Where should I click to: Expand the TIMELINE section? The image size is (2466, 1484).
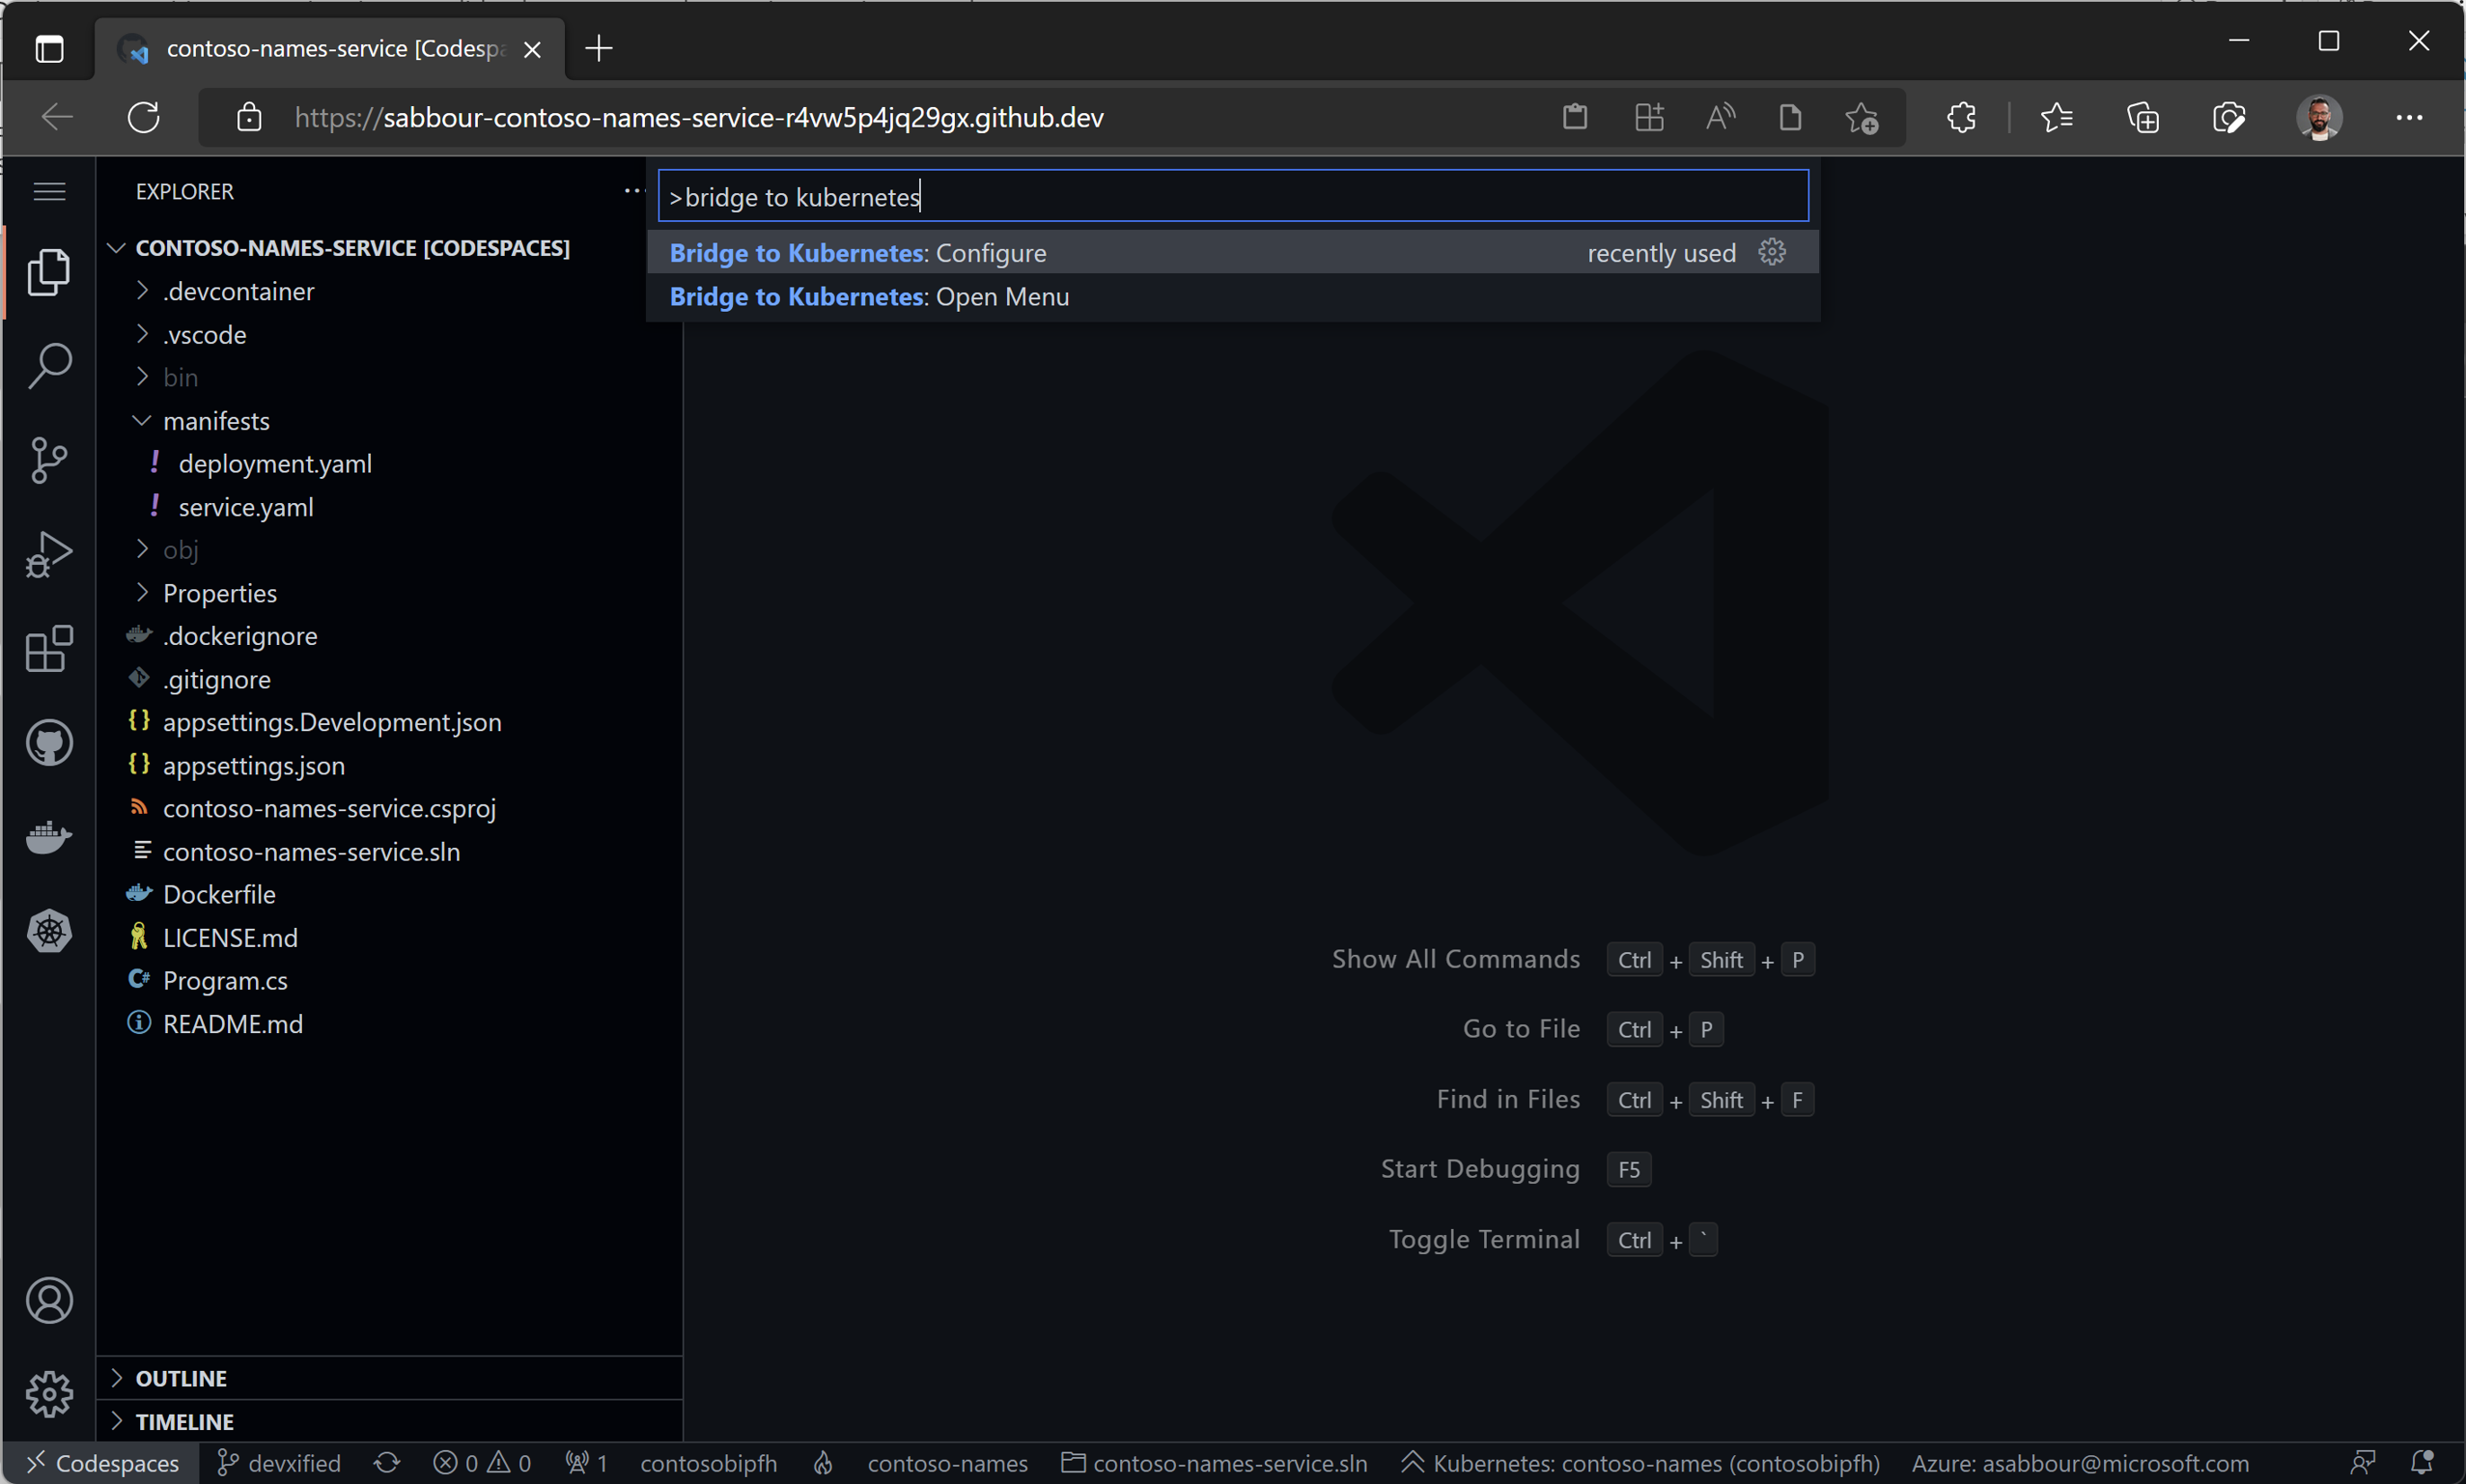(x=184, y=1421)
